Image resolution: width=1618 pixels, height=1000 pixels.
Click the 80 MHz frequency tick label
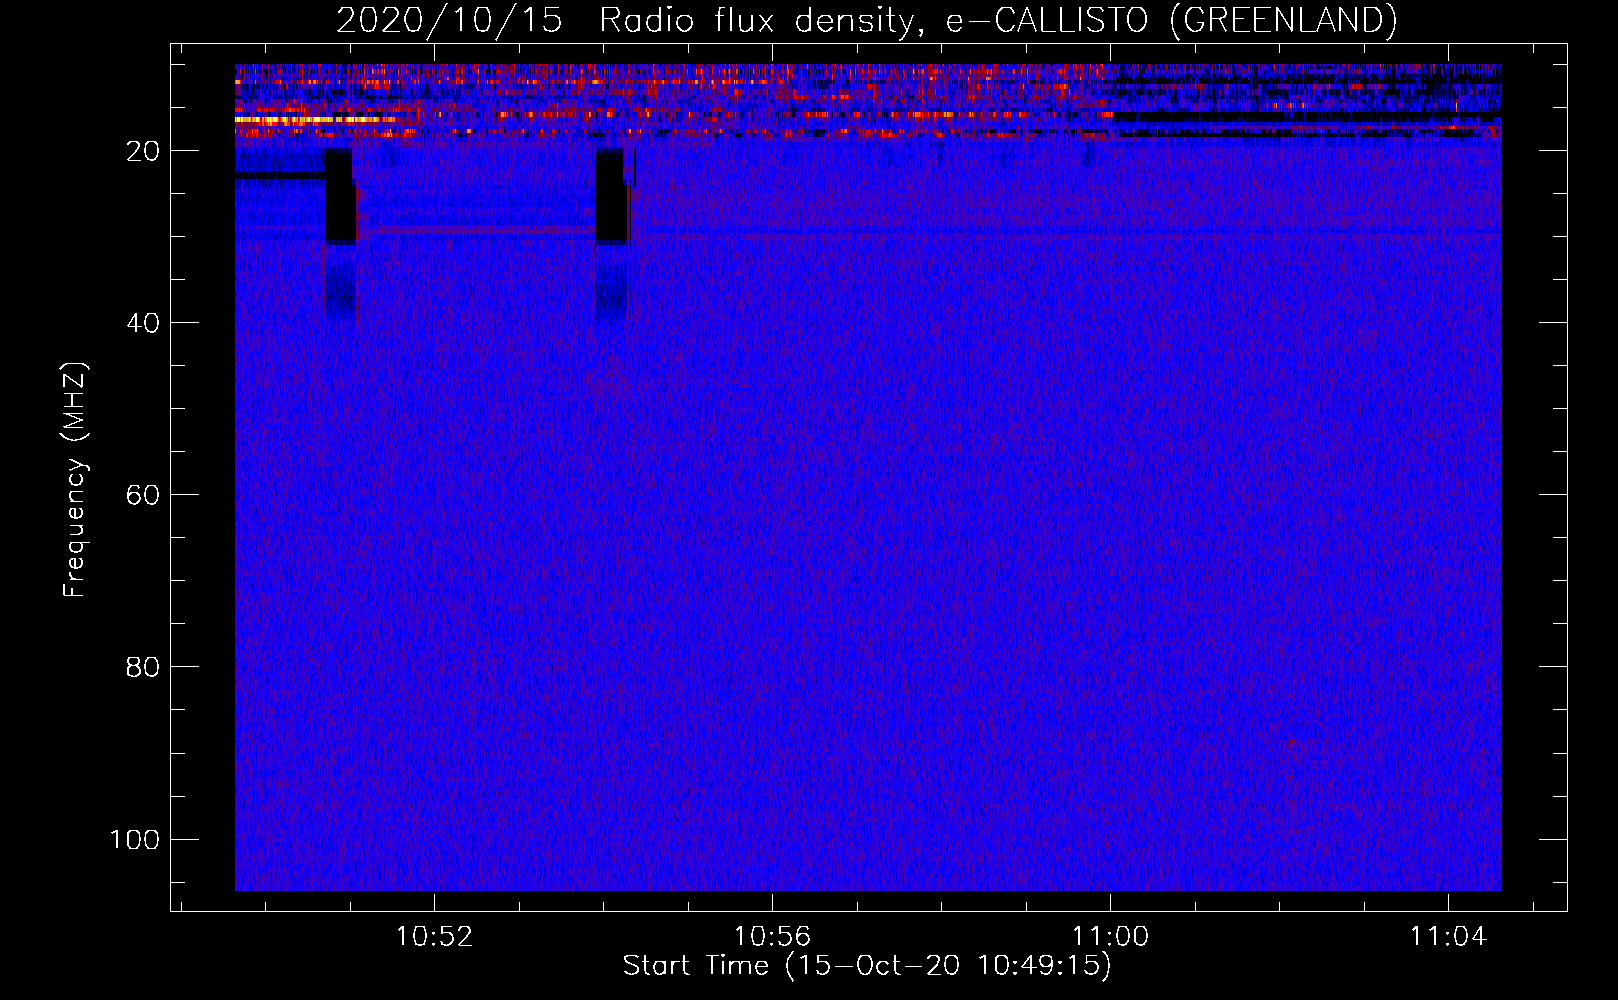click(143, 667)
